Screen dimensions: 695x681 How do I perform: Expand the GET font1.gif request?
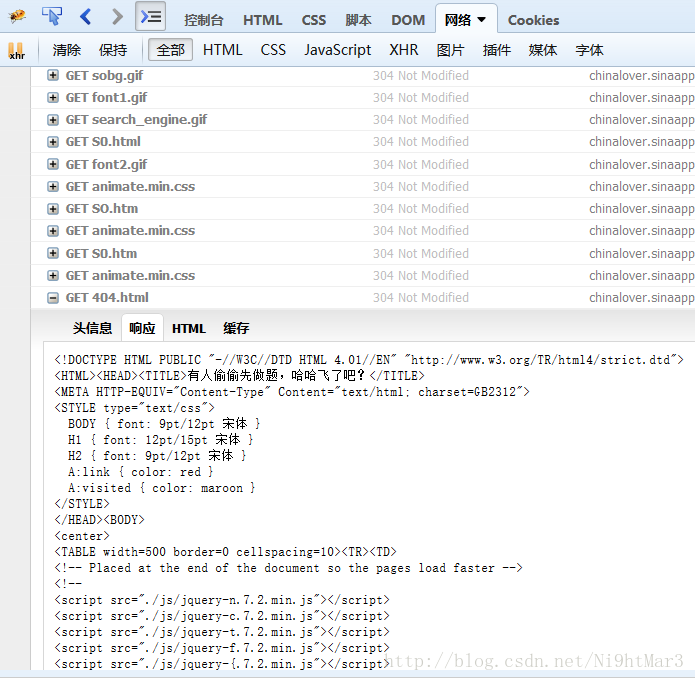[53, 98]
